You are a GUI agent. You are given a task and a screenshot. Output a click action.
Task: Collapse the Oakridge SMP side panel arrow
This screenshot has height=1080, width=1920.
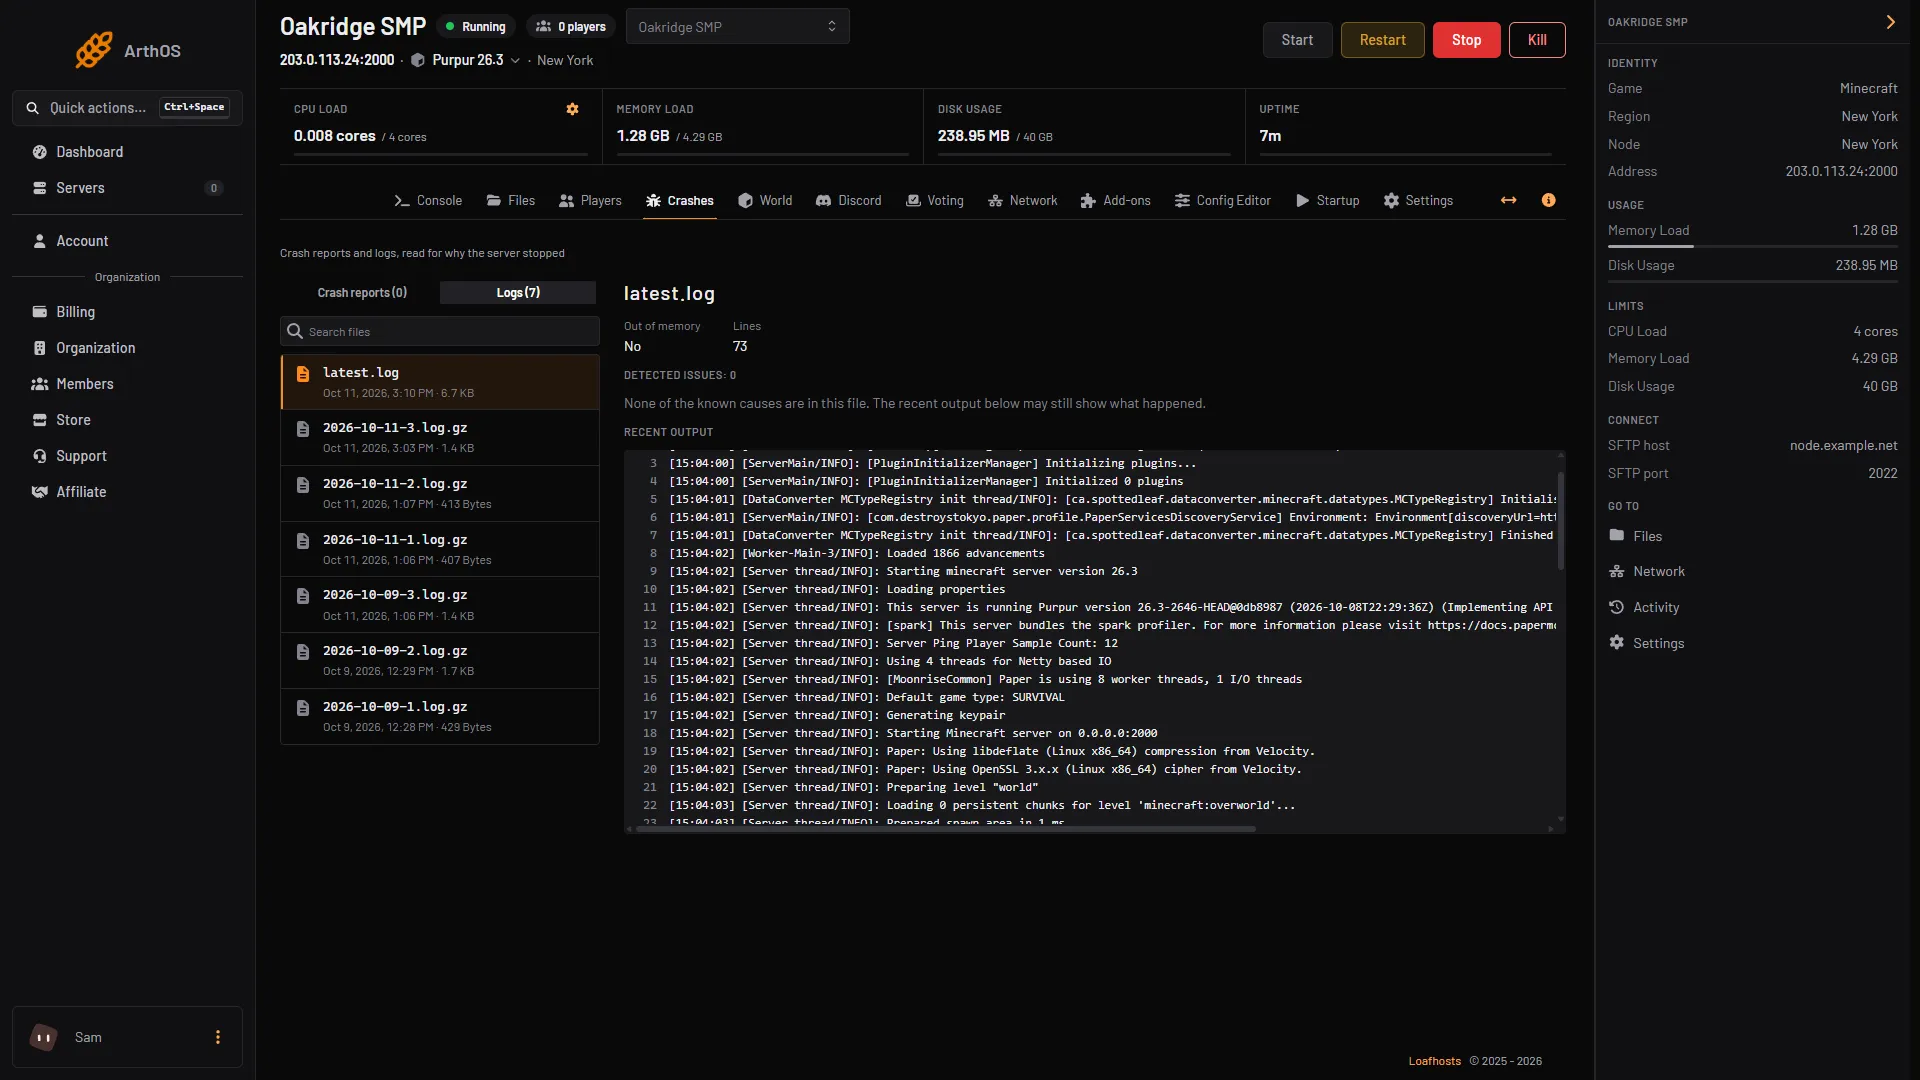[x=1890, y=22]
